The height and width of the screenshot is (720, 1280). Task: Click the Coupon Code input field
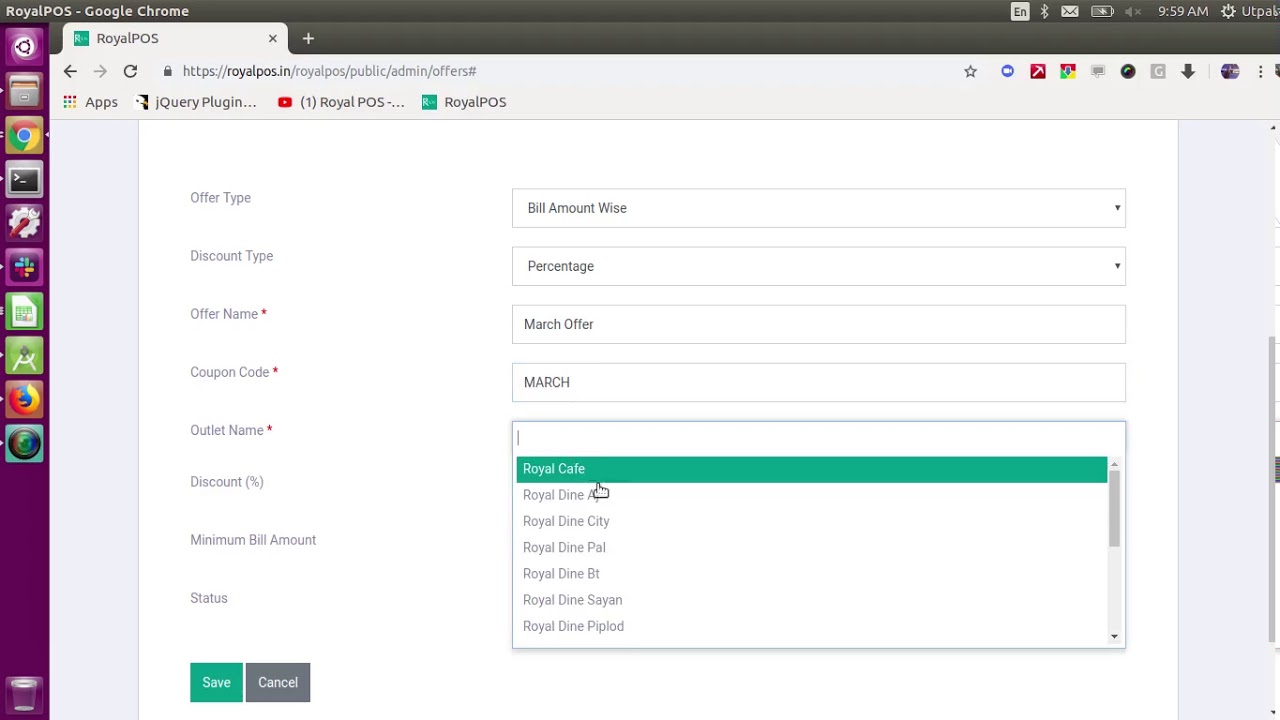coord(819,382)
